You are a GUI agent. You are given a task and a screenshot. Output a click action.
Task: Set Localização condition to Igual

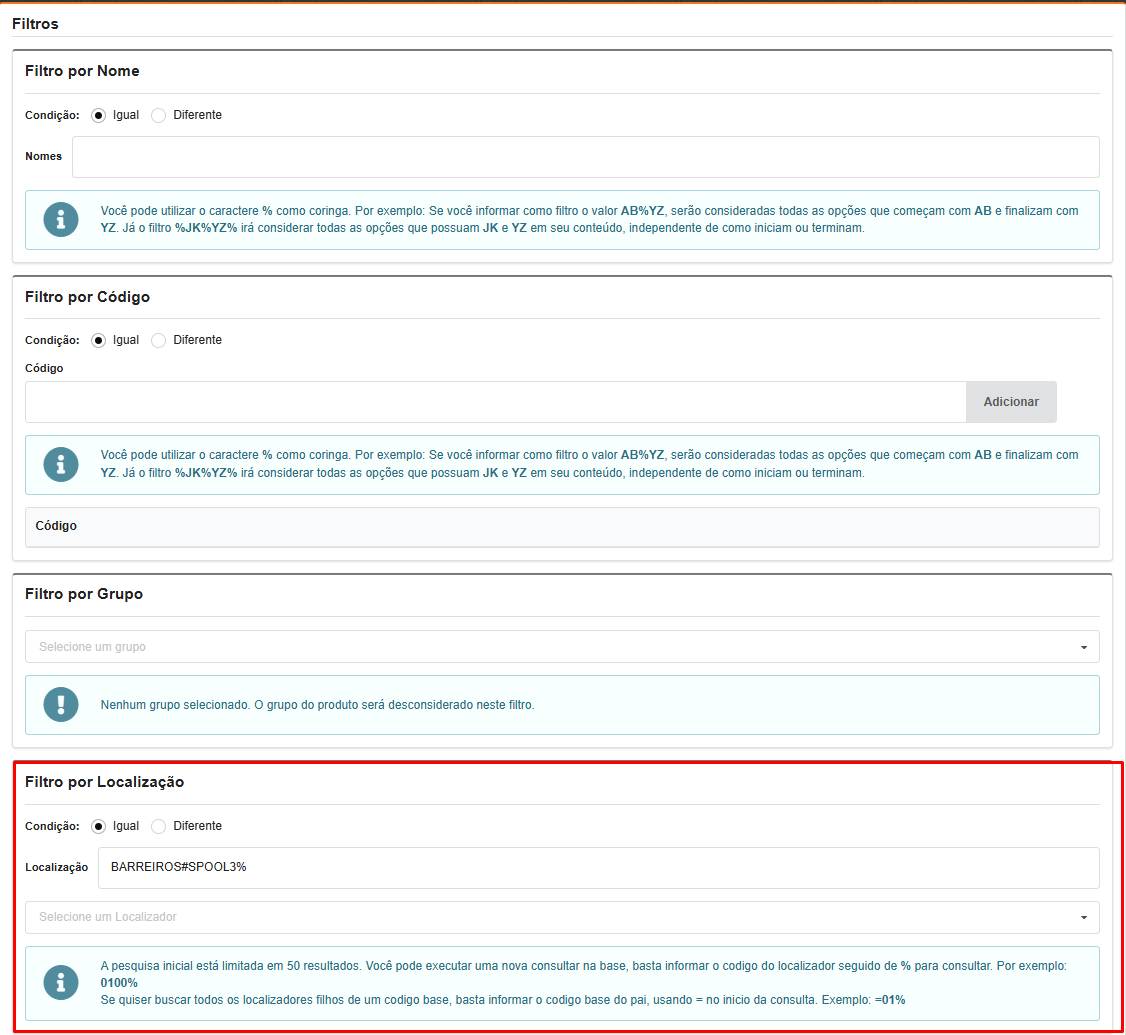tap(98, 826)
